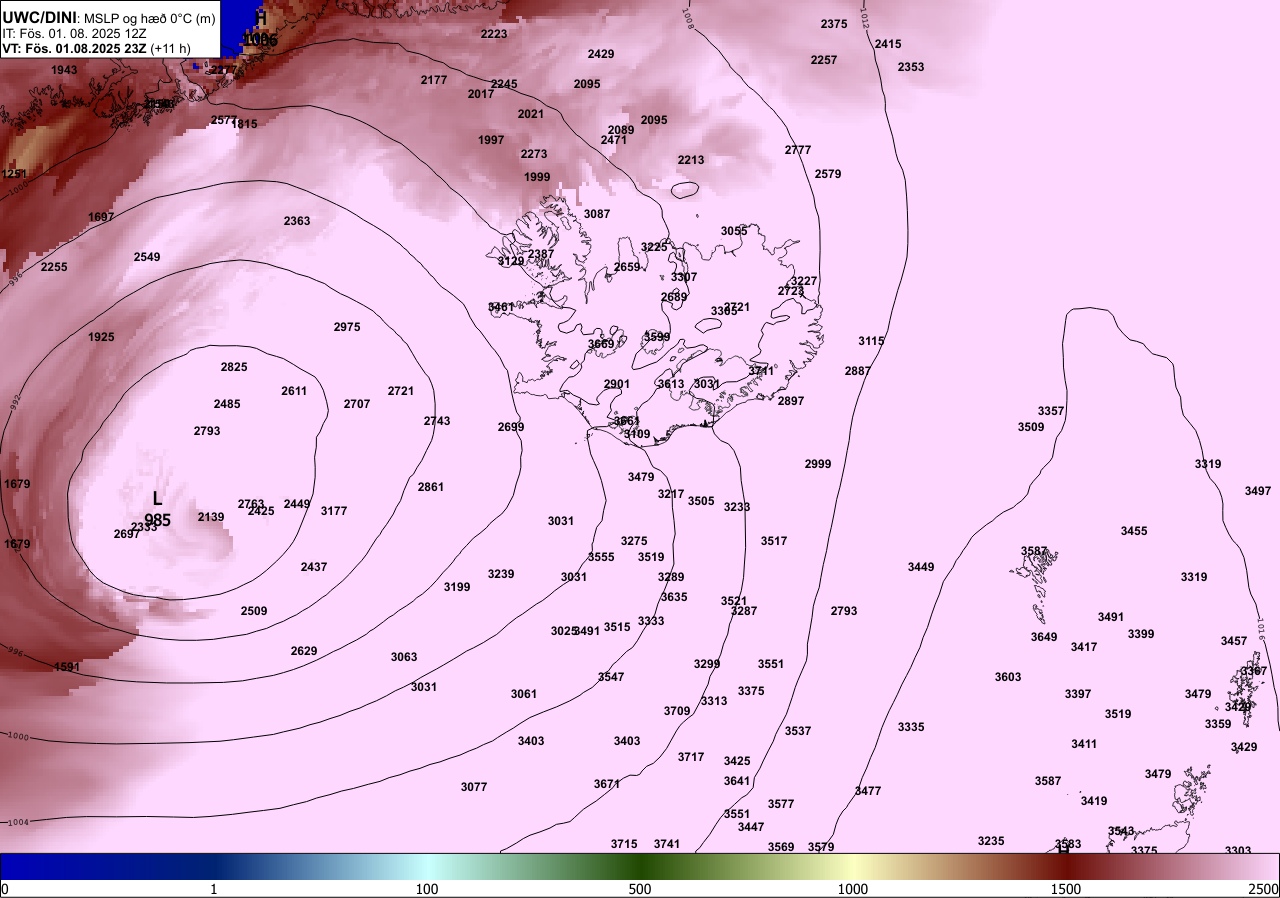The height and width of the screenshot is (898, 1280).
Task: Click the height value 3087
Action: tap(597, 214)
